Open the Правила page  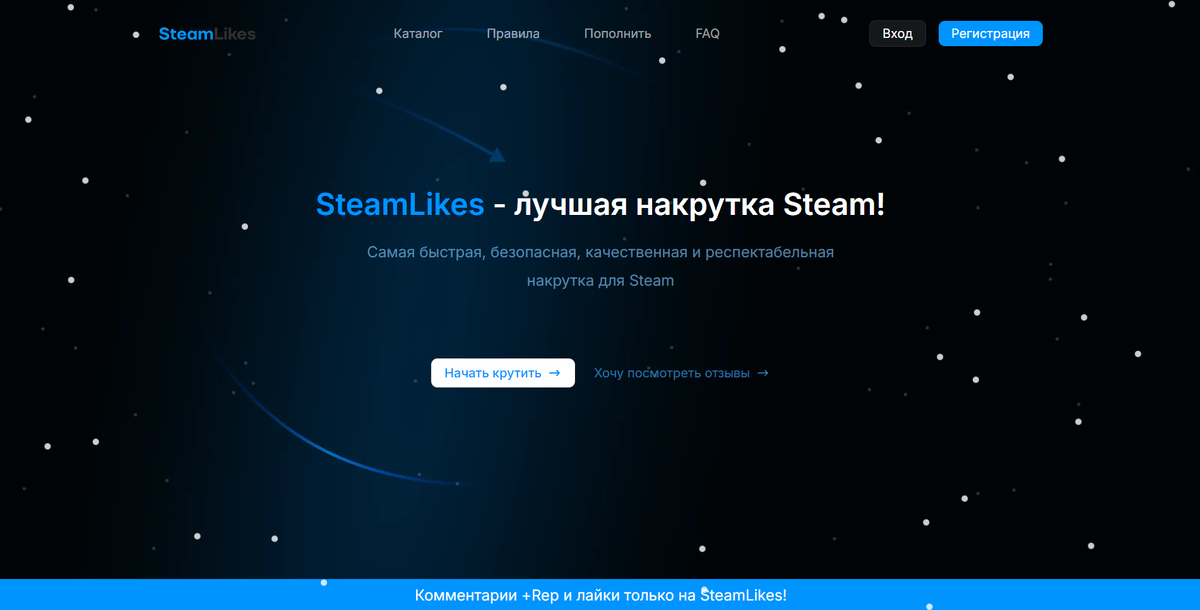513,34
